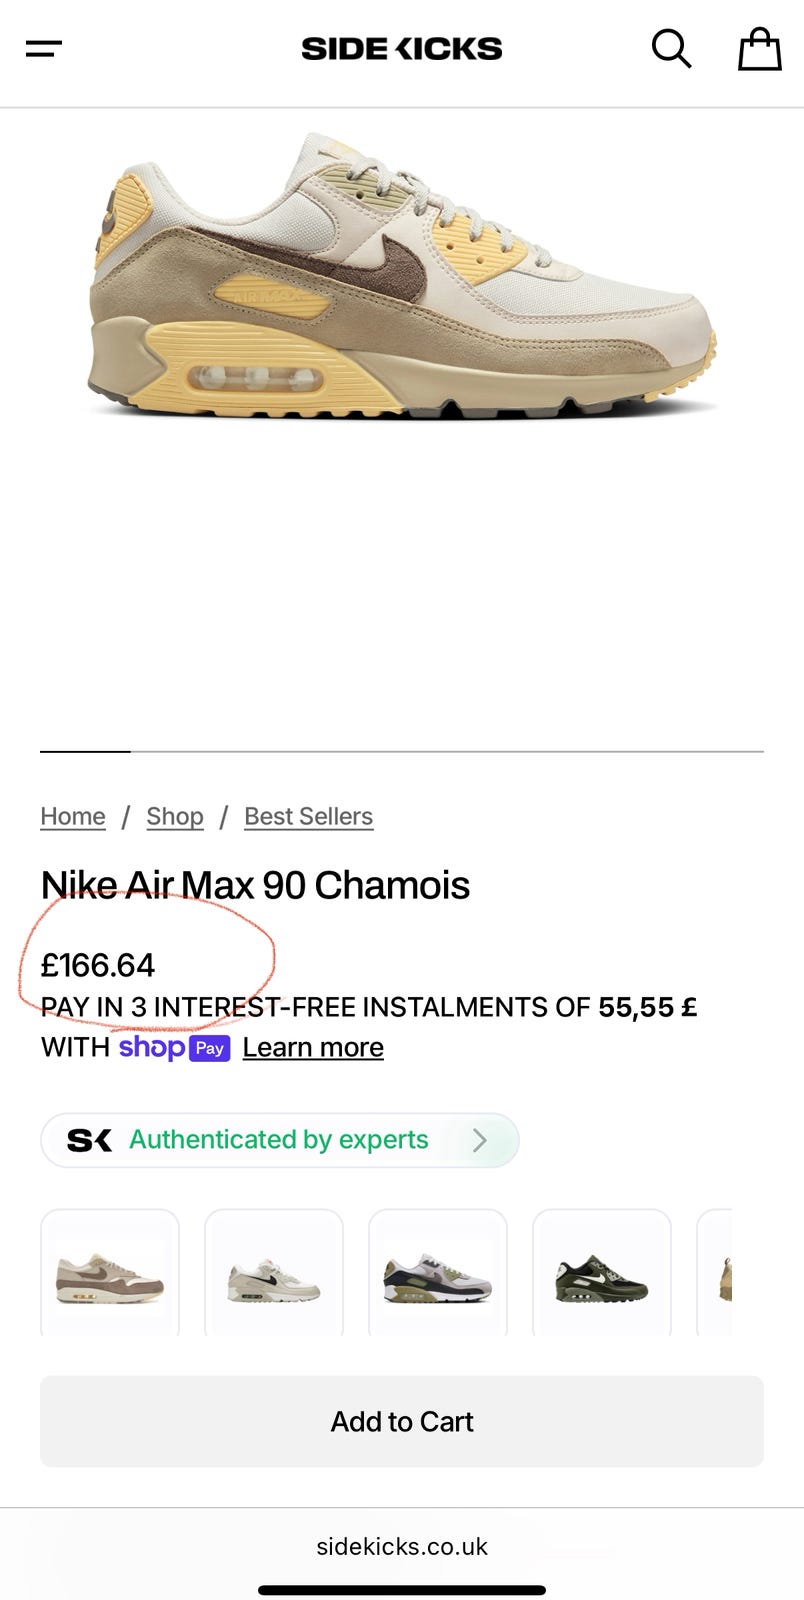Tap the Sidekicks logo

point(402,48)
